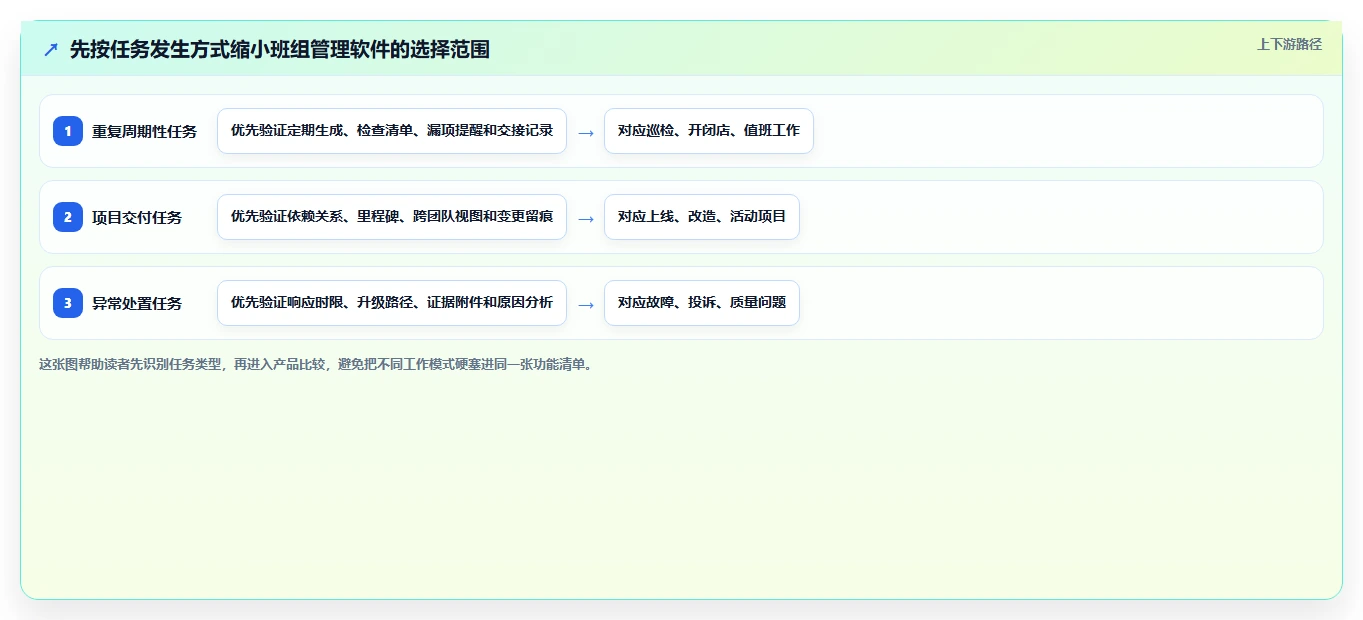Click the box 优先验证依赖关系、里程碑、跨团队视图和变更留痕
1363x620 pixels.
(392, 217)
